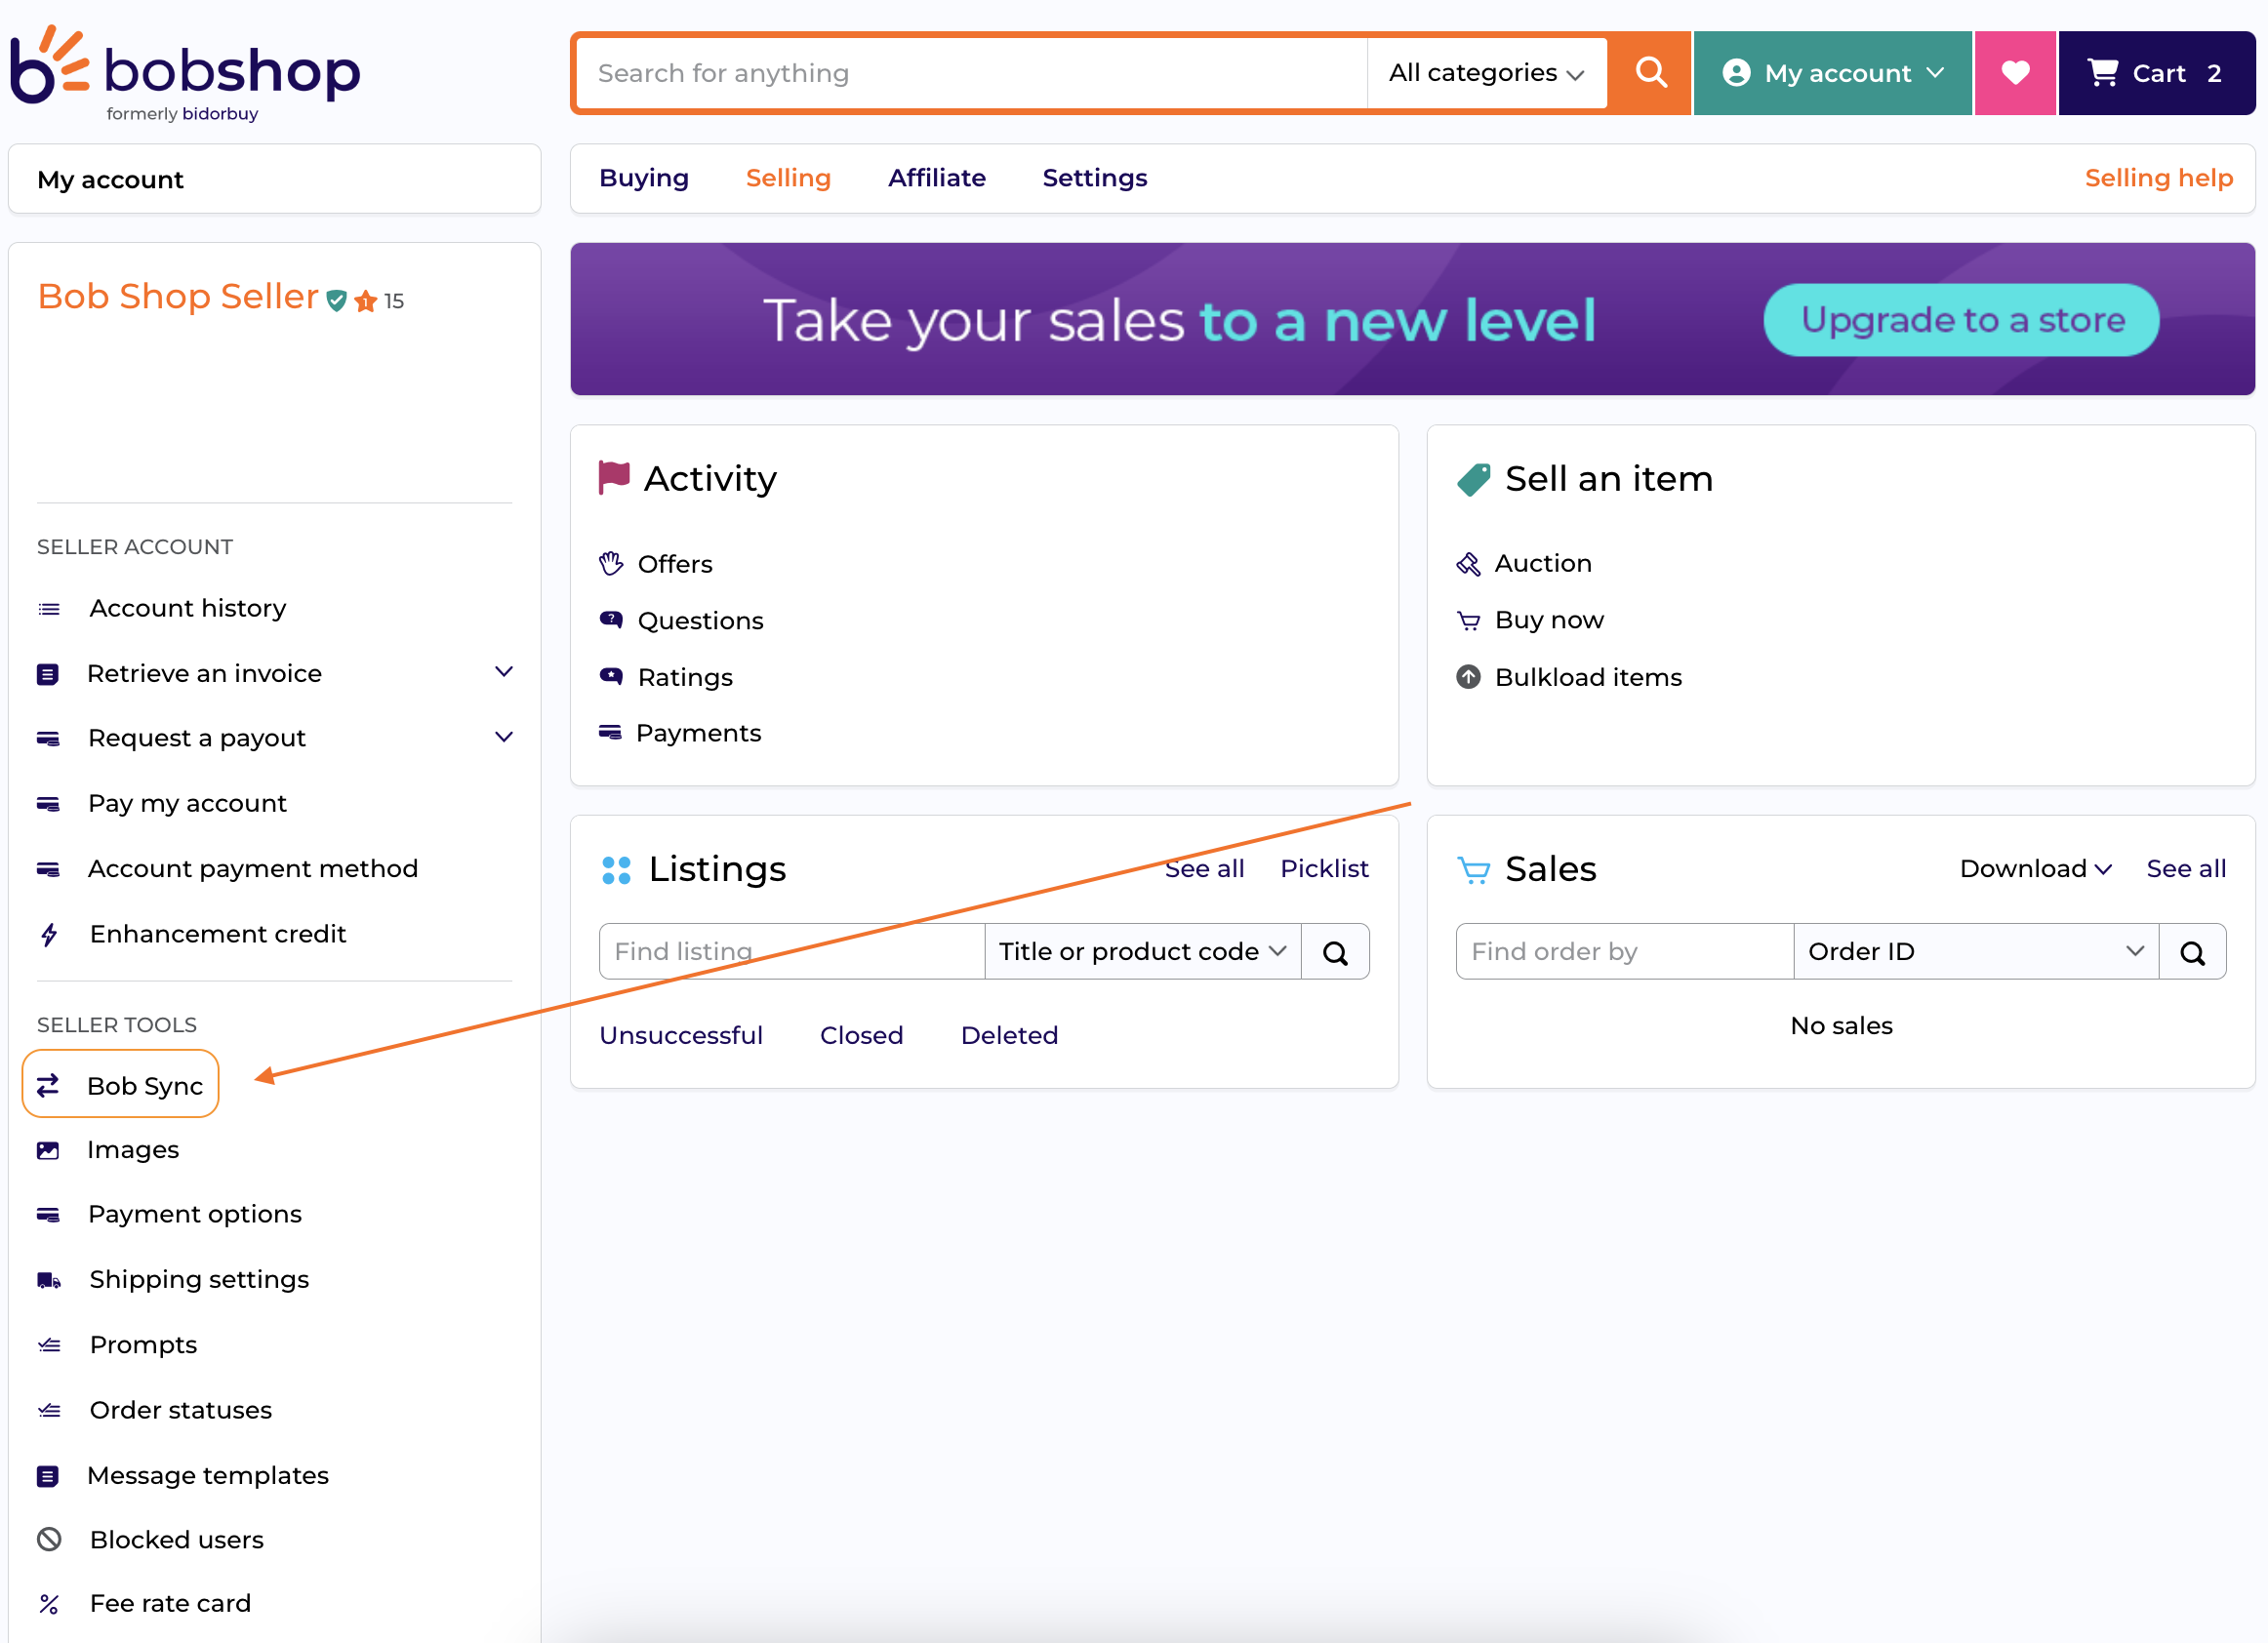Screen dimensions: 2268x1643
Task: Open the Deleted listings tab
Action: coord(1009,1035)
